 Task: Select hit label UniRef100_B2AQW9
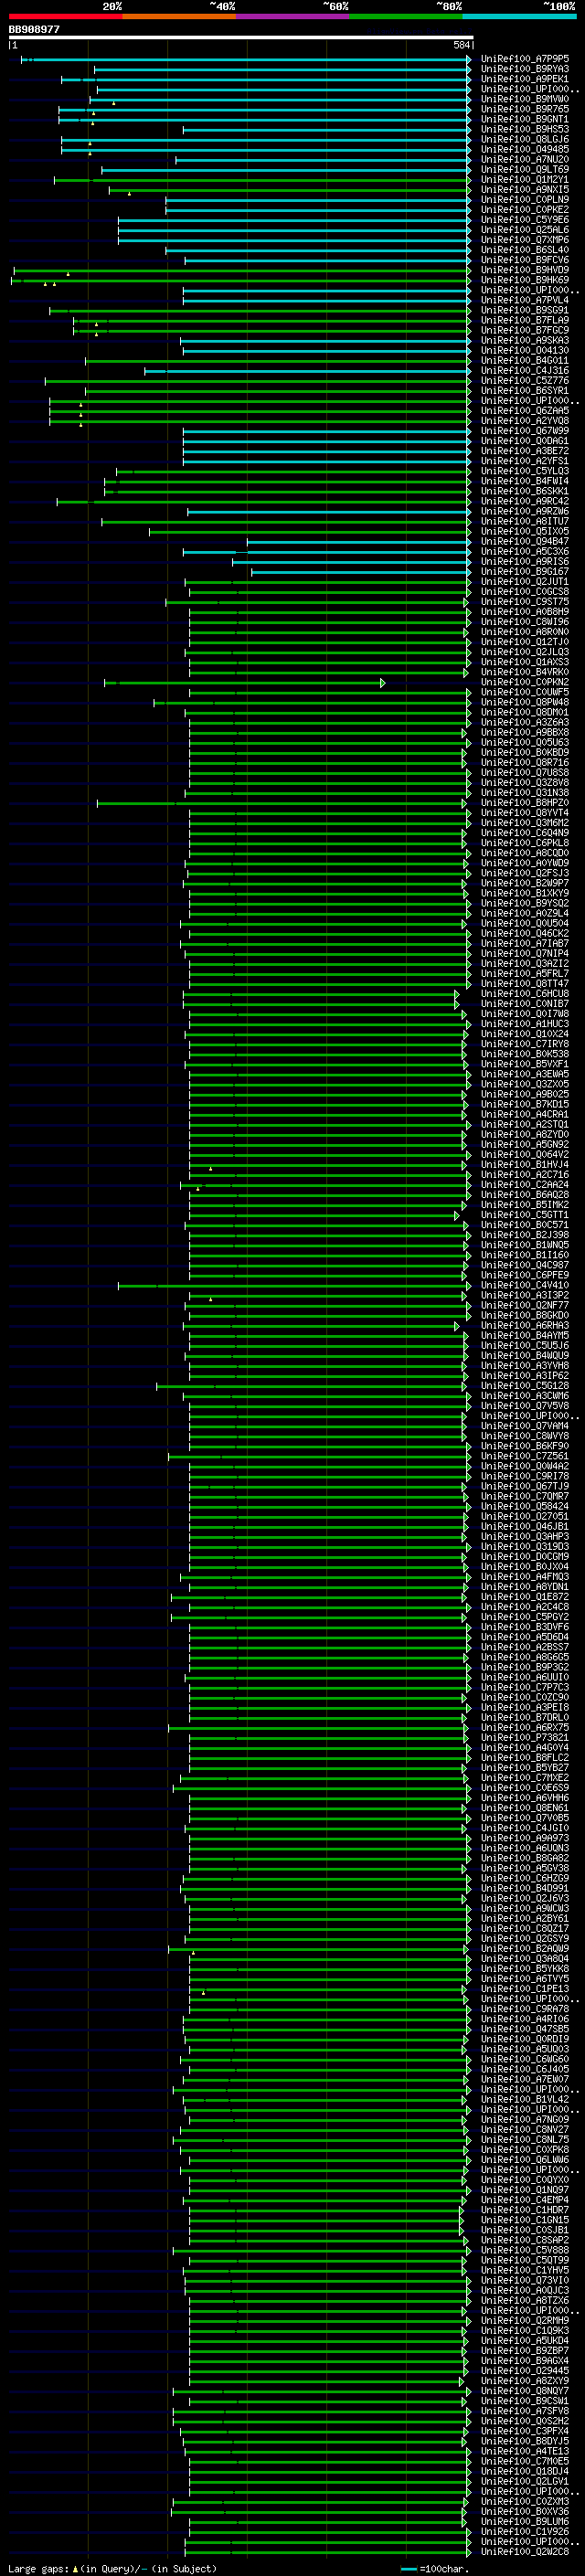coord(524,1949)
